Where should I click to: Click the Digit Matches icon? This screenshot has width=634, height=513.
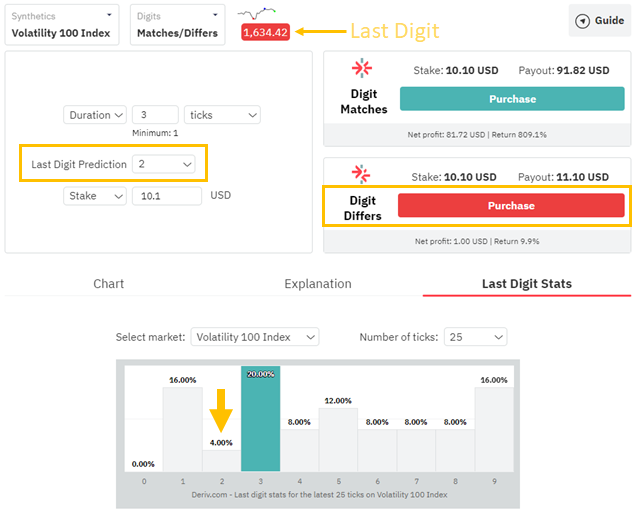pyautogui.click(x=362, y=68)
